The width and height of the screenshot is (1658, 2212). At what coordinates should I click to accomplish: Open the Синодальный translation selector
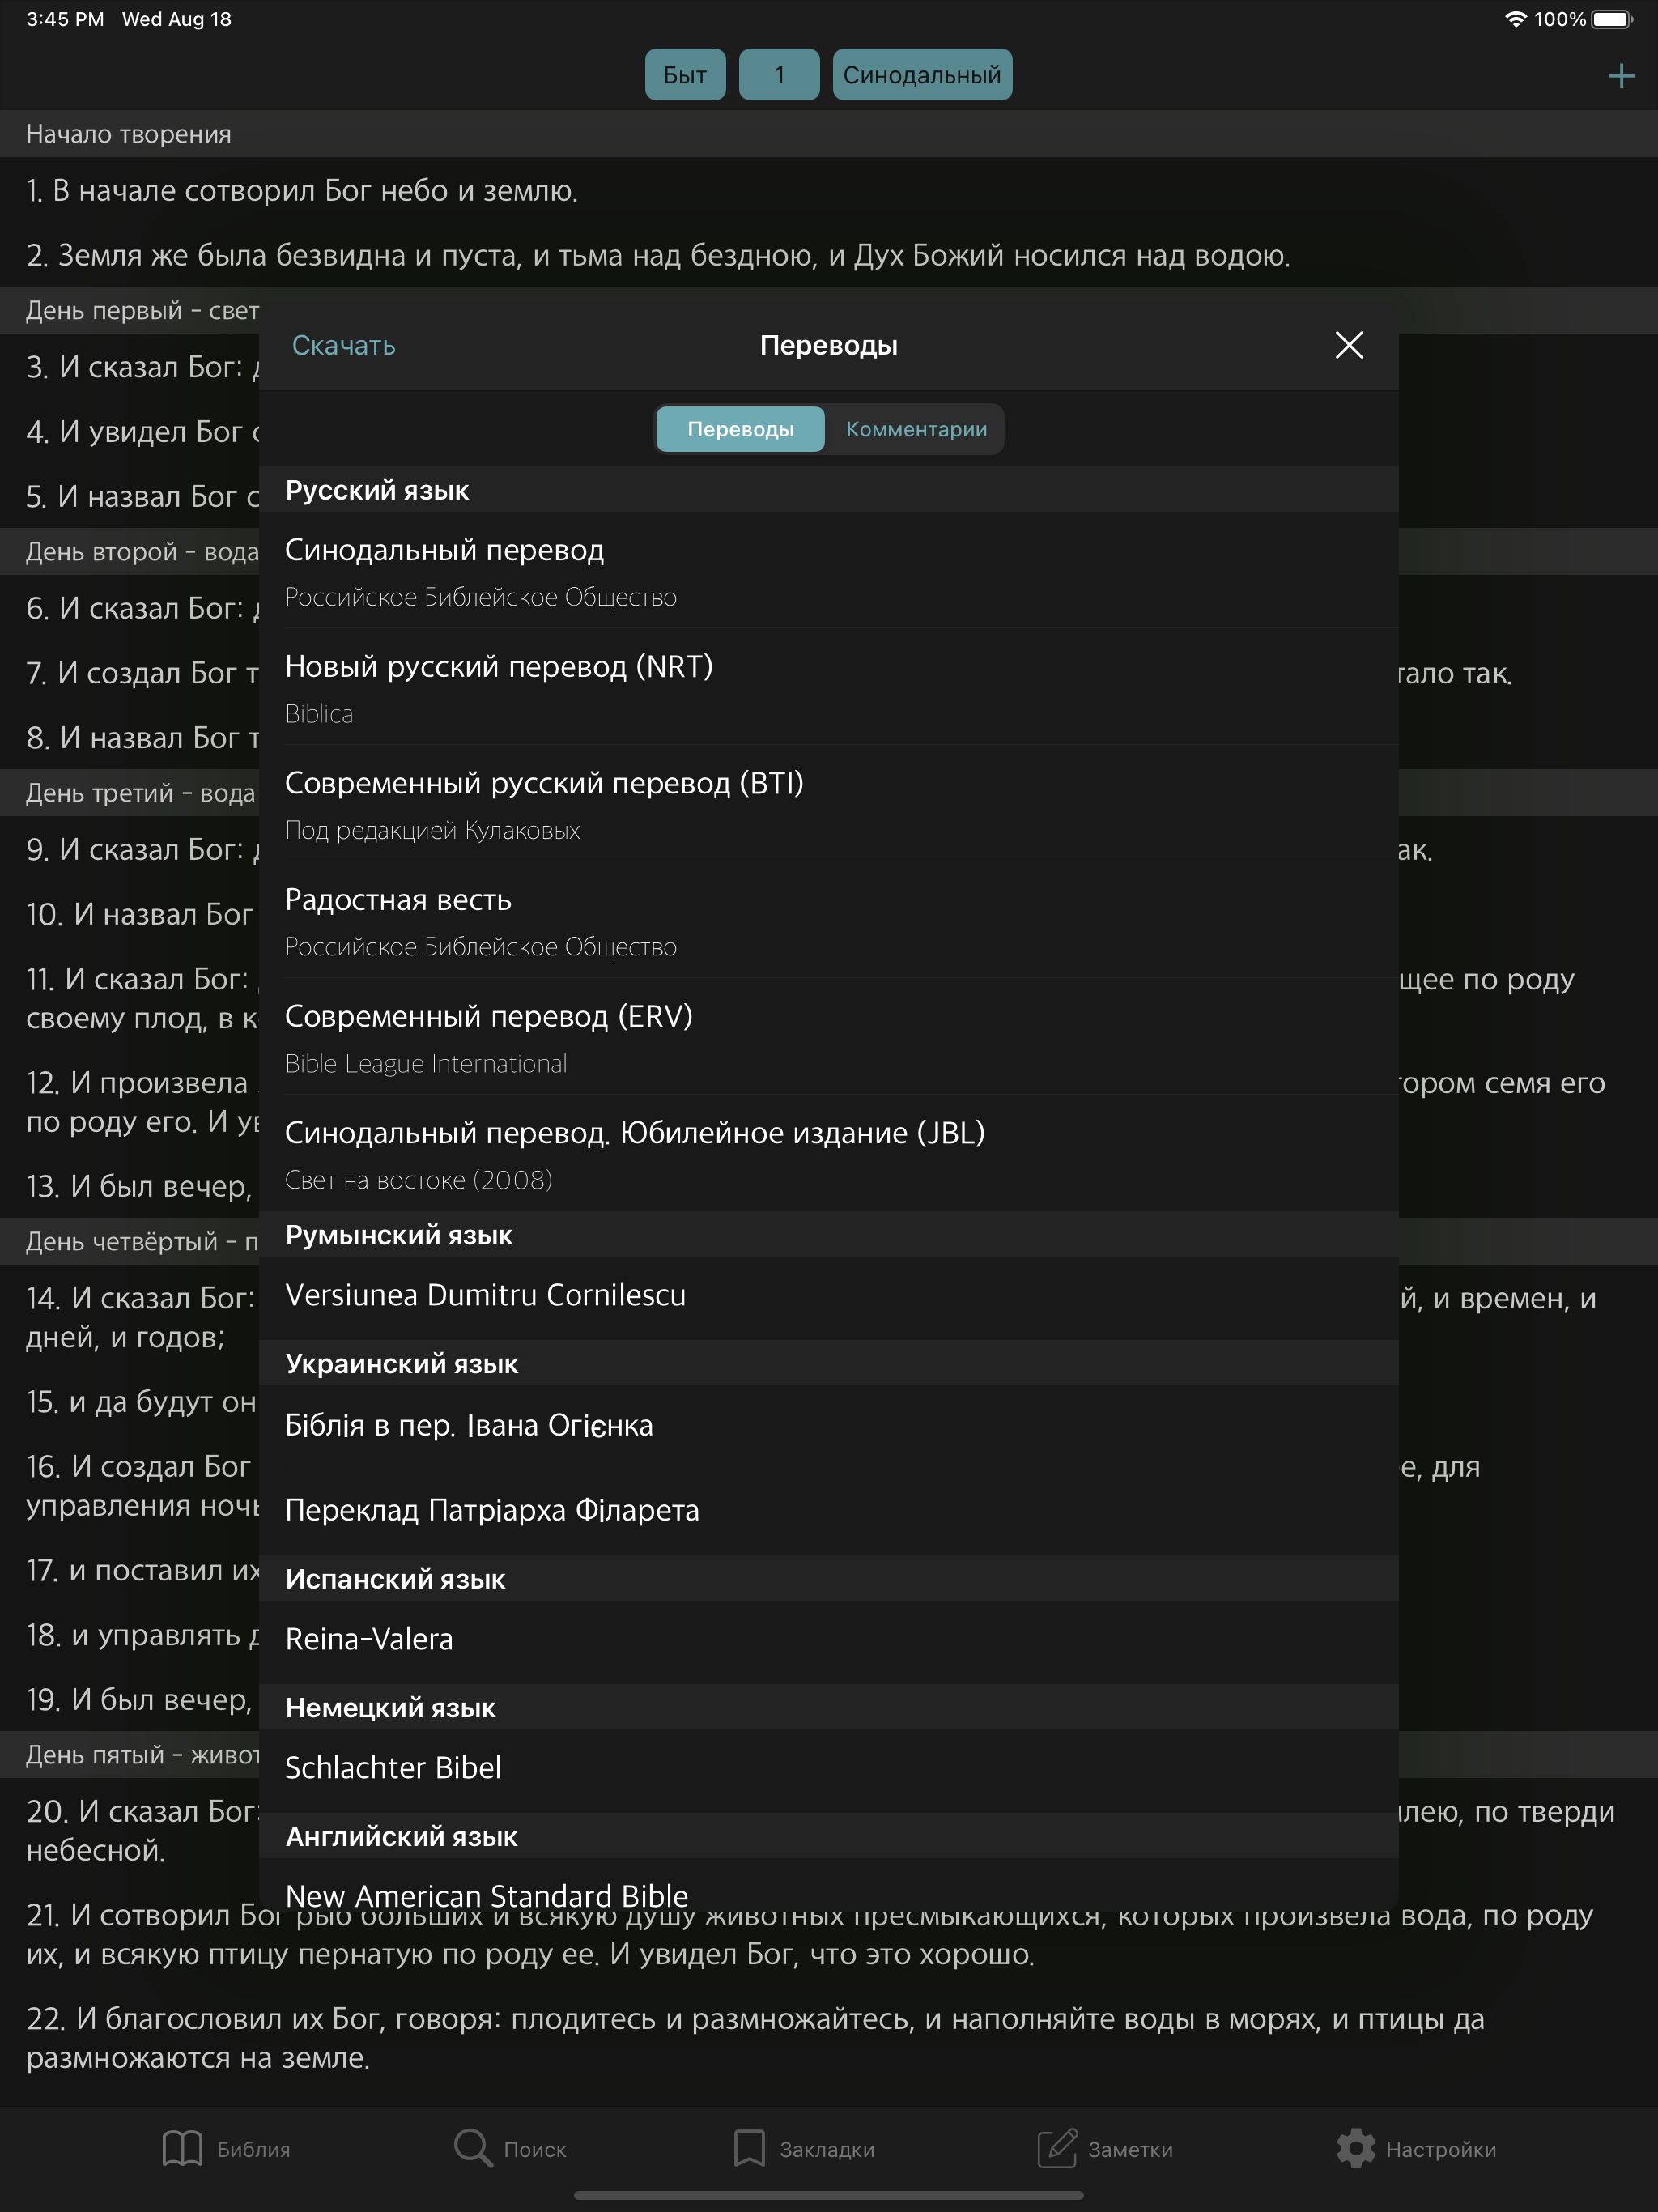tap(921, 75)
